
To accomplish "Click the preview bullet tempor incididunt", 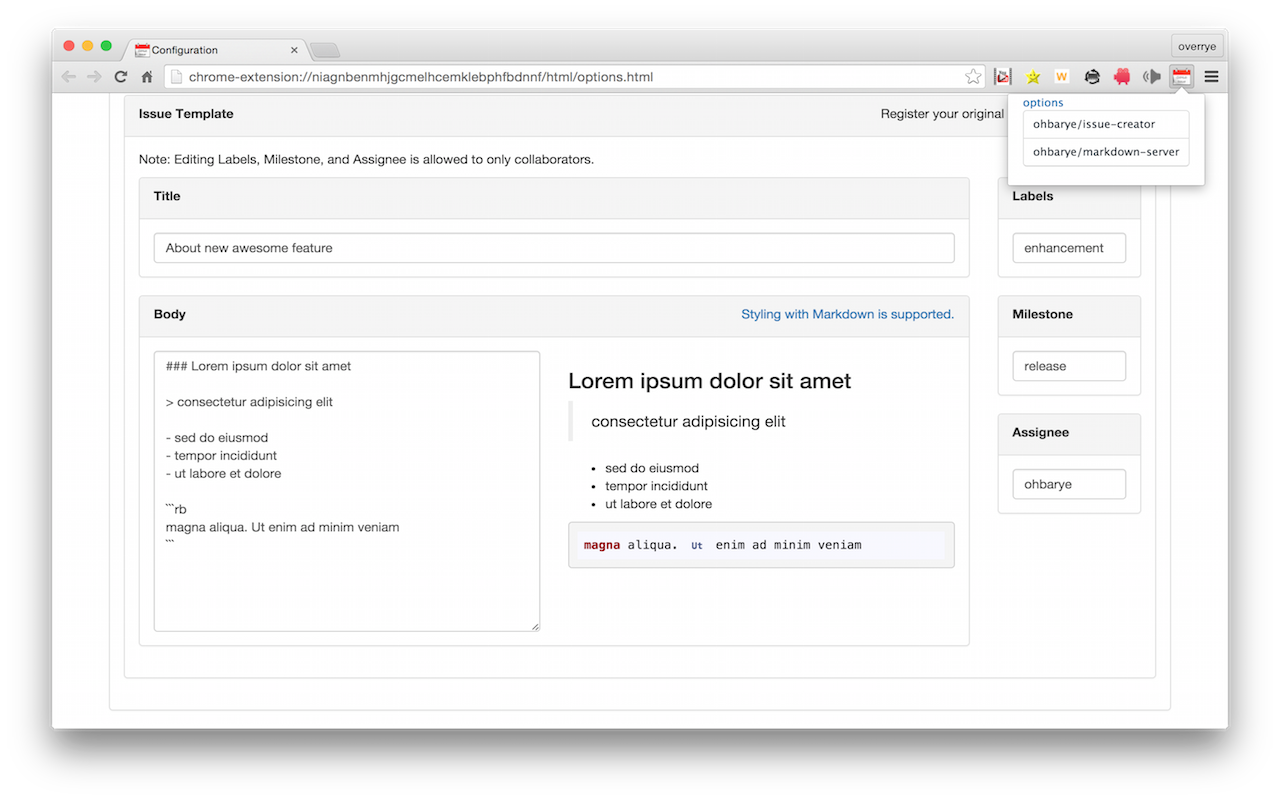I will coord(656,486).
